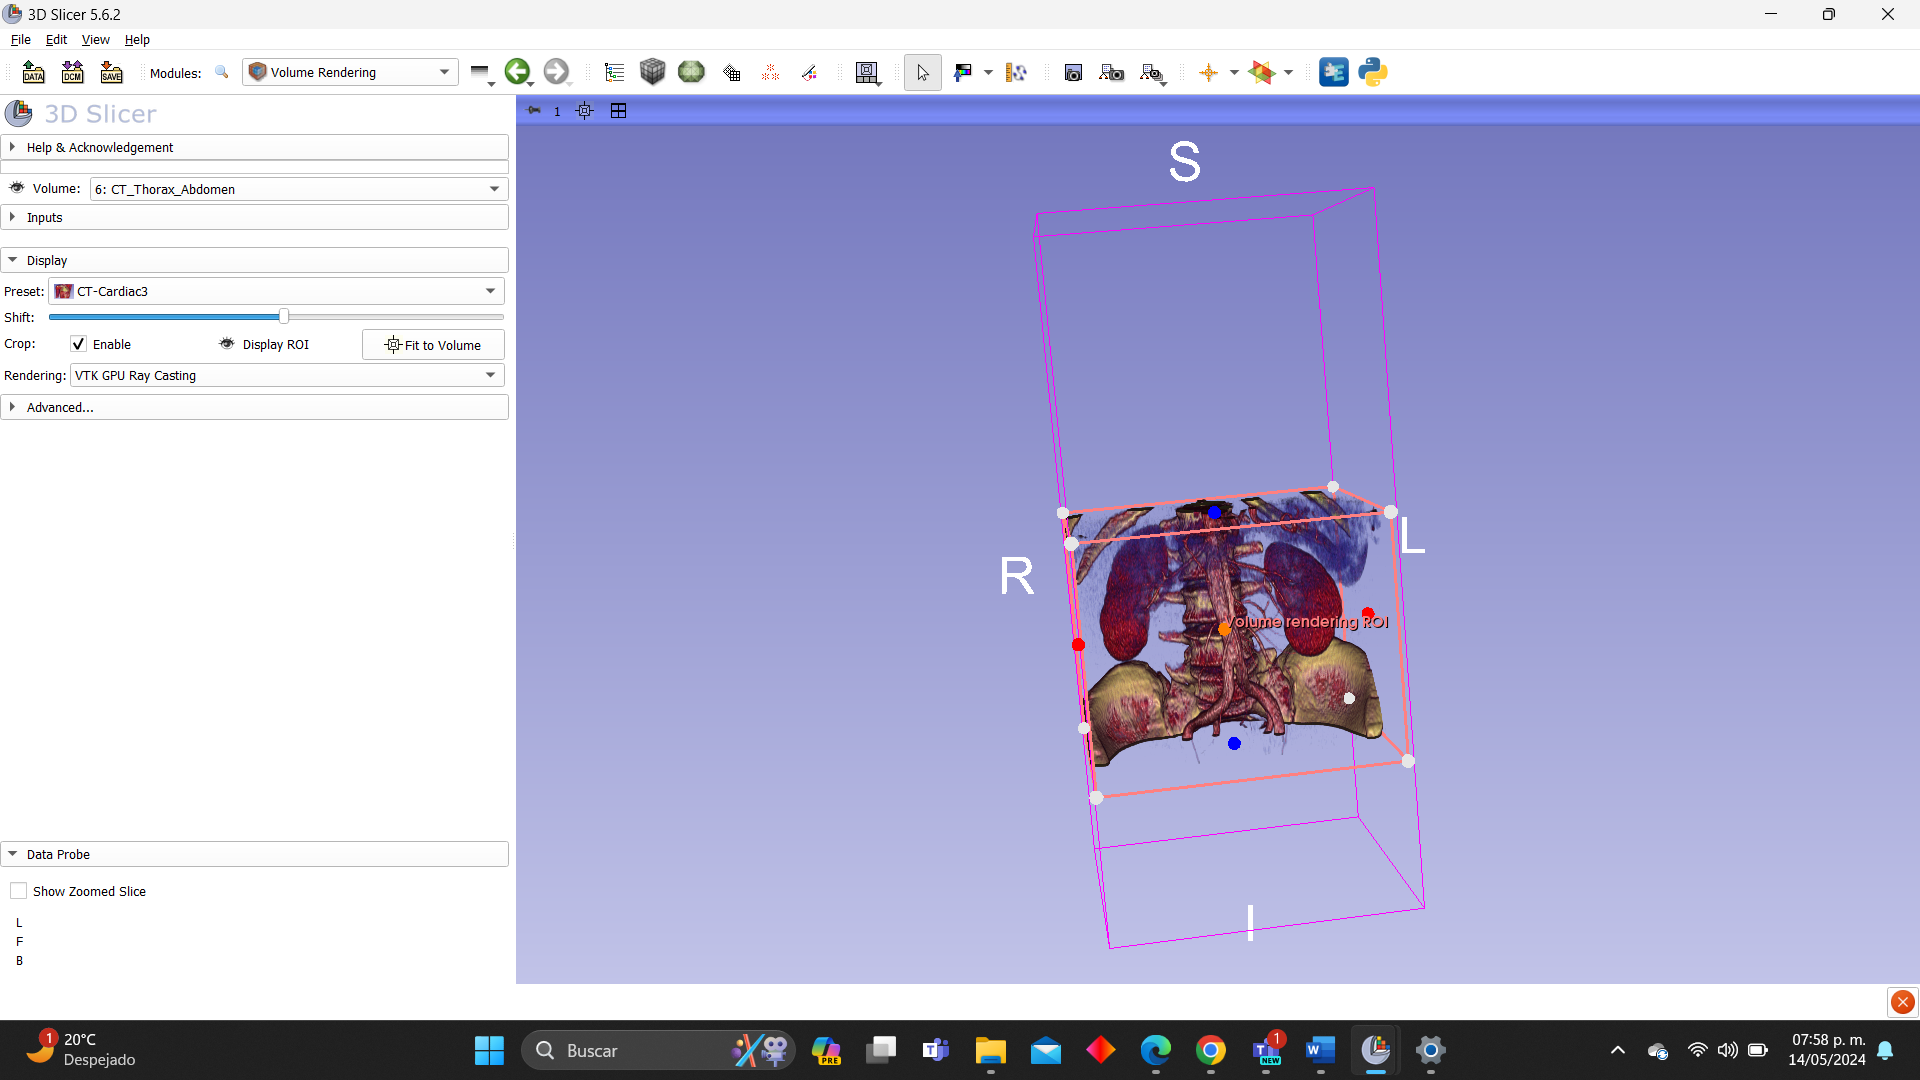The image size is (1920, 1080).
Task: Click the Load DICOM data icon
Action: [72, 72]
